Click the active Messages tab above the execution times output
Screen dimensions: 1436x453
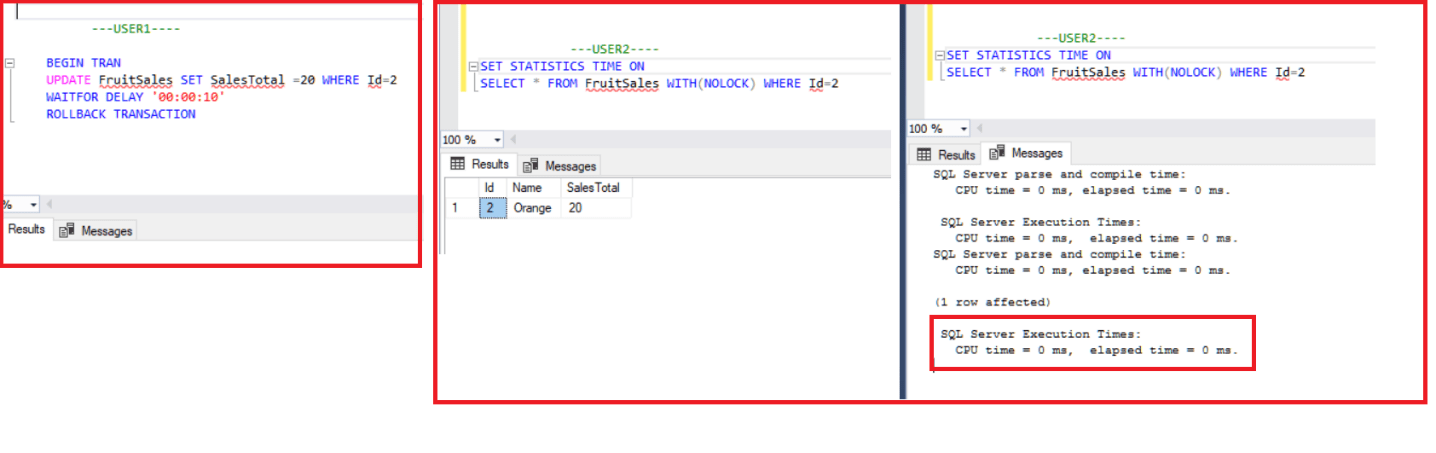tap(1026, 153)
